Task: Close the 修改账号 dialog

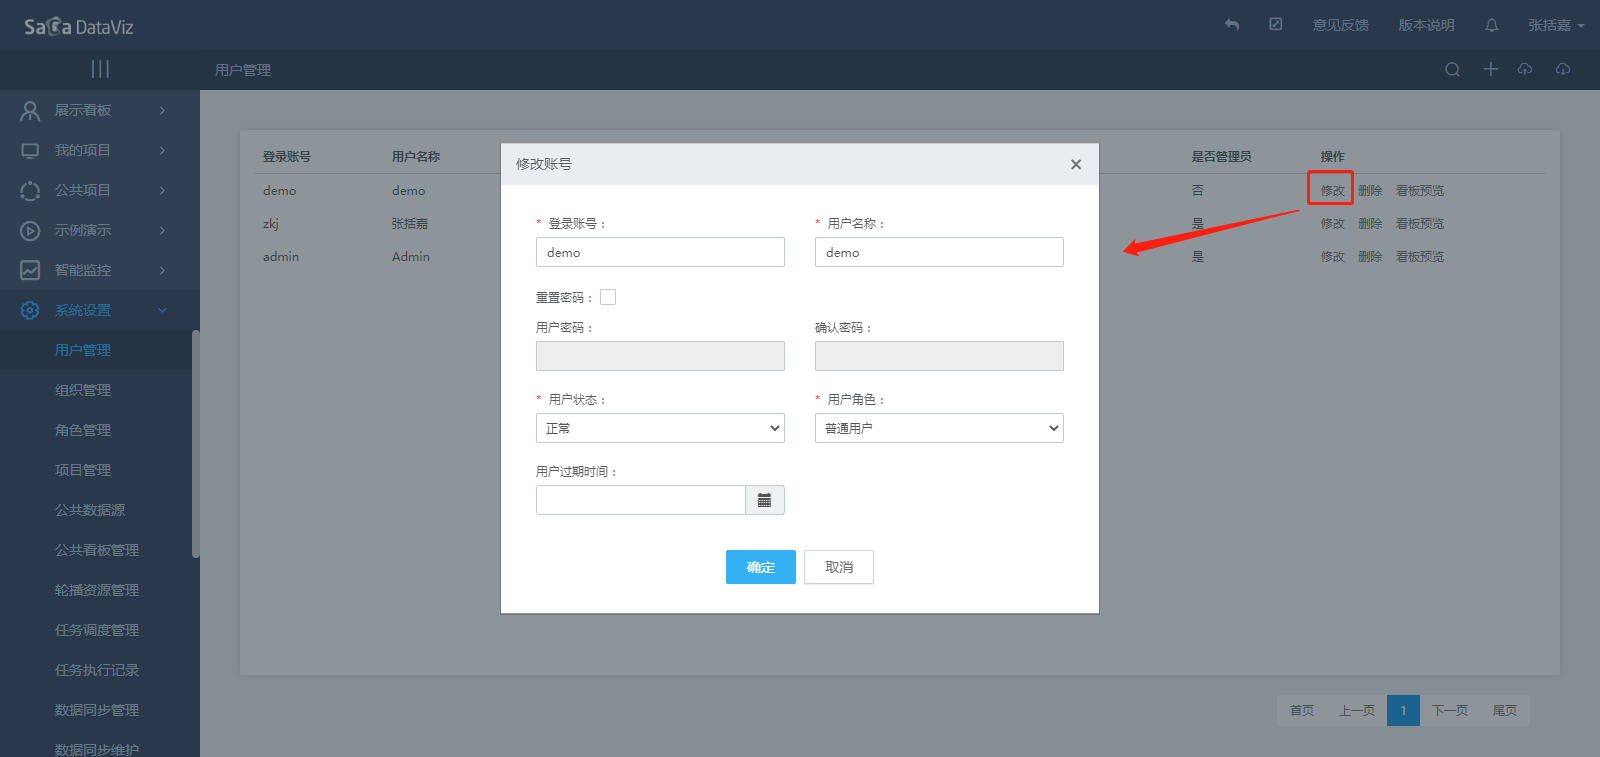Action: click(1076, 164)
